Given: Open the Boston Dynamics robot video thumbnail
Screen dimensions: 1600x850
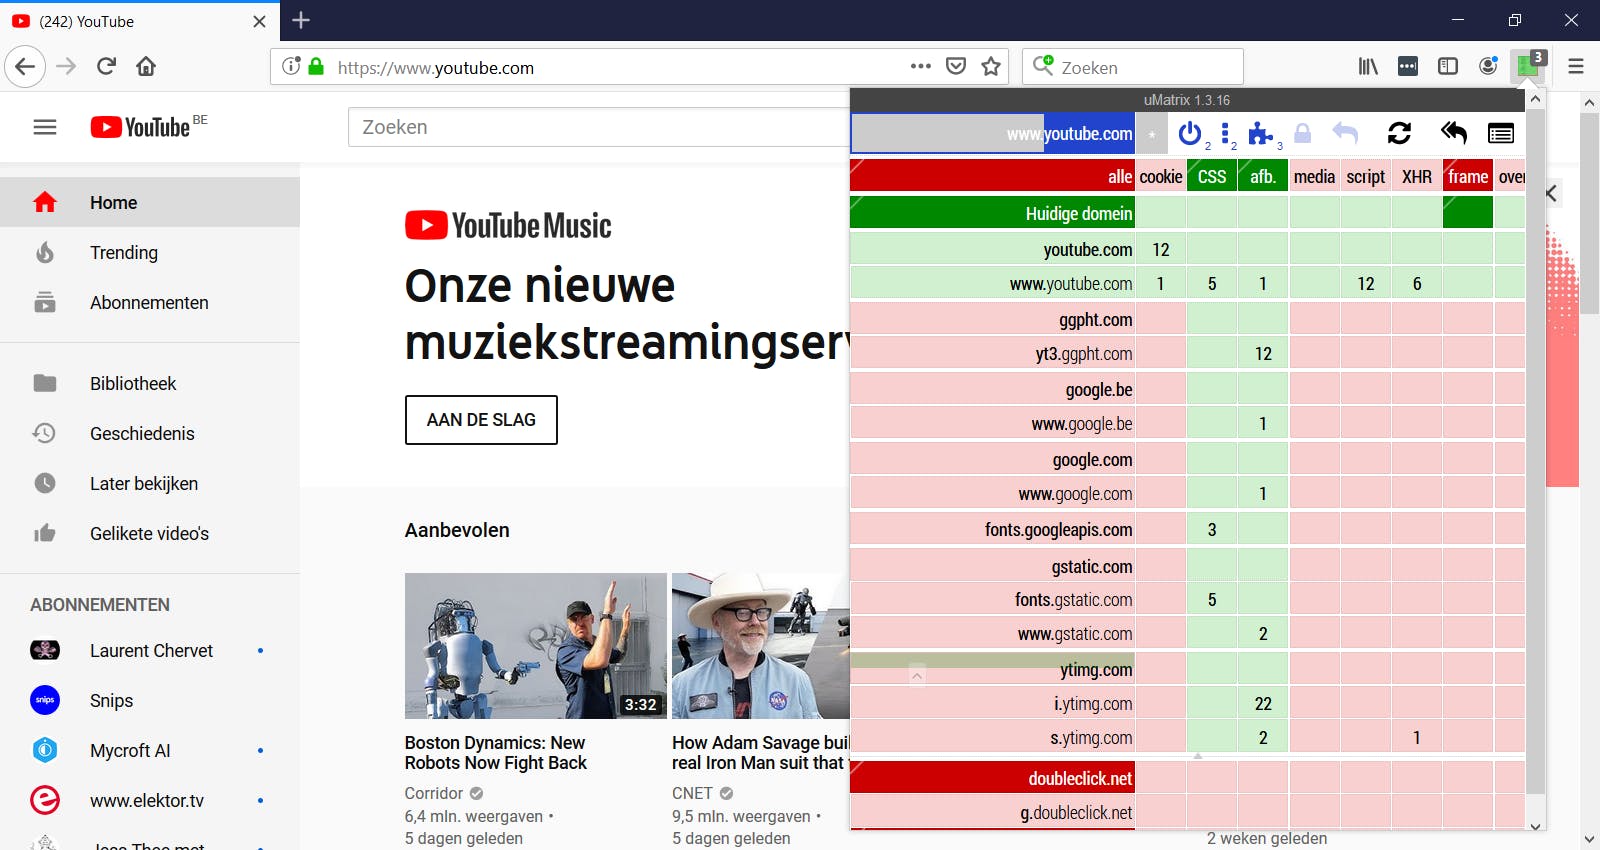Looking at the screenshot, I should (x=535, y=645).
